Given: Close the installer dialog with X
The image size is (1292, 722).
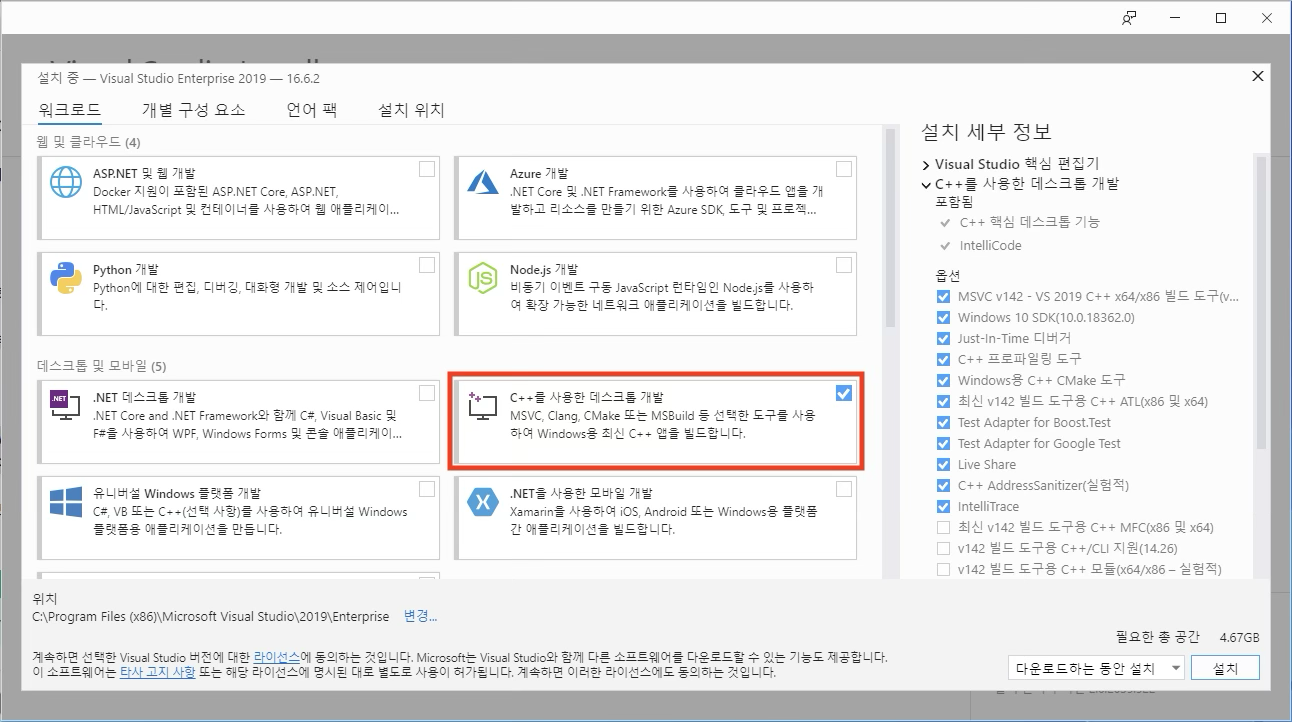Looking at the screenshot, I should (1257, 76).
